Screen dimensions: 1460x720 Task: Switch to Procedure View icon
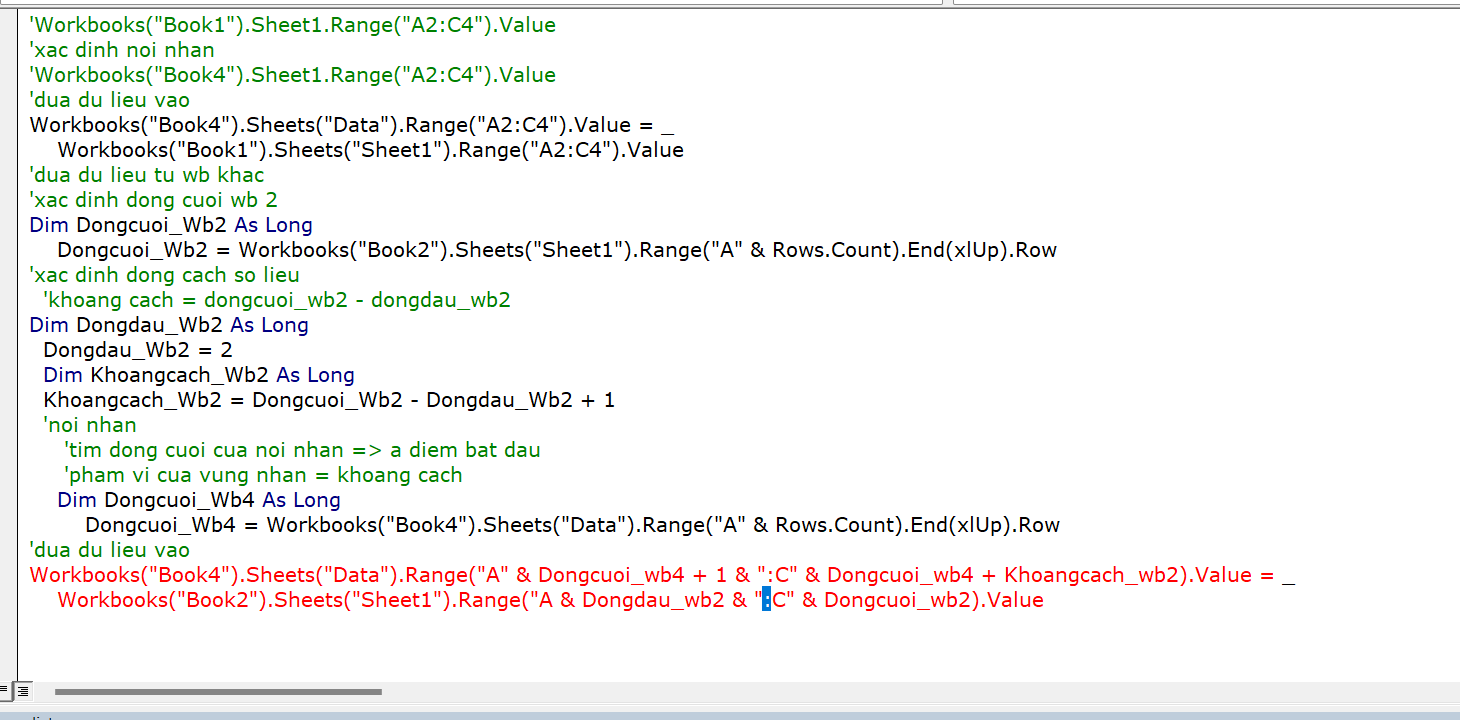[x=7, y=690]
